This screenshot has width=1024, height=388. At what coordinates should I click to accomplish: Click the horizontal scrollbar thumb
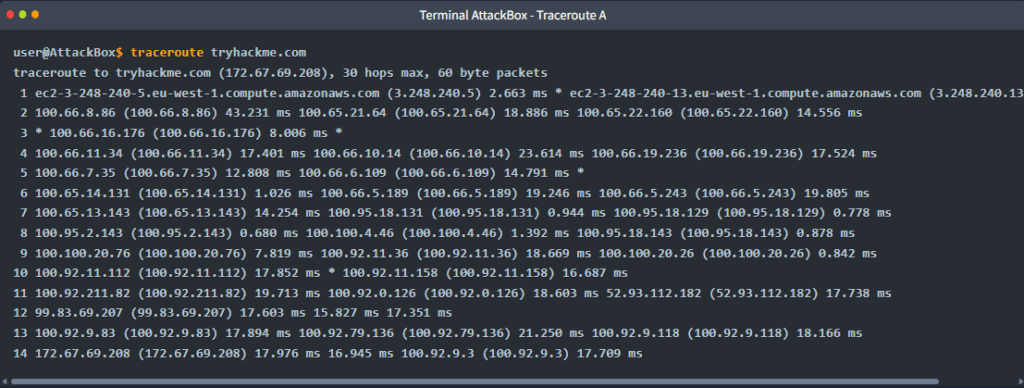click(x=475, y=381)
